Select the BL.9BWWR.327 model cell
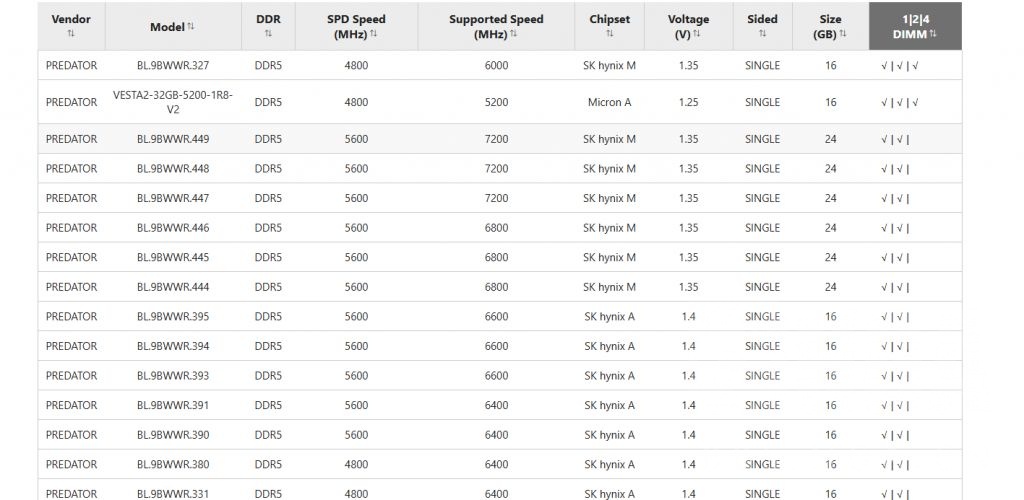The height and width of the screenshot is (500, 1024). [x=173, y=66]
